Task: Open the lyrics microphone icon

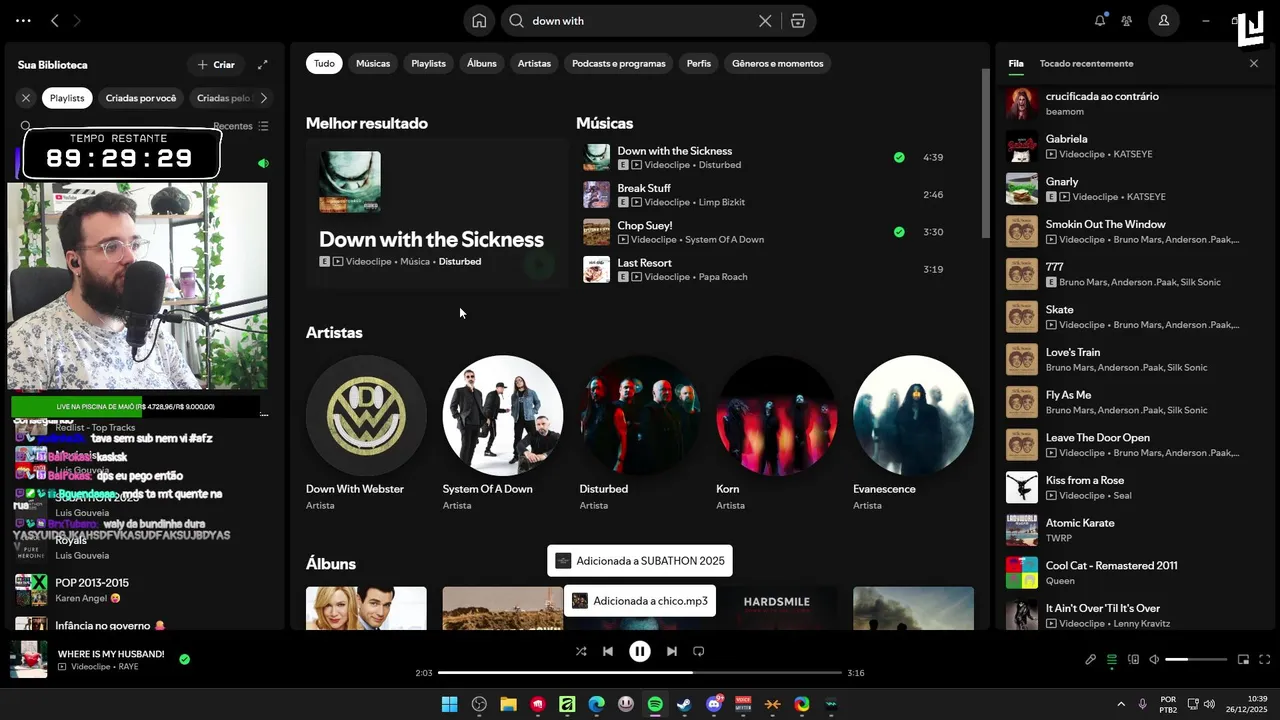Action: pyautogui.click(x=1091, y=660)
